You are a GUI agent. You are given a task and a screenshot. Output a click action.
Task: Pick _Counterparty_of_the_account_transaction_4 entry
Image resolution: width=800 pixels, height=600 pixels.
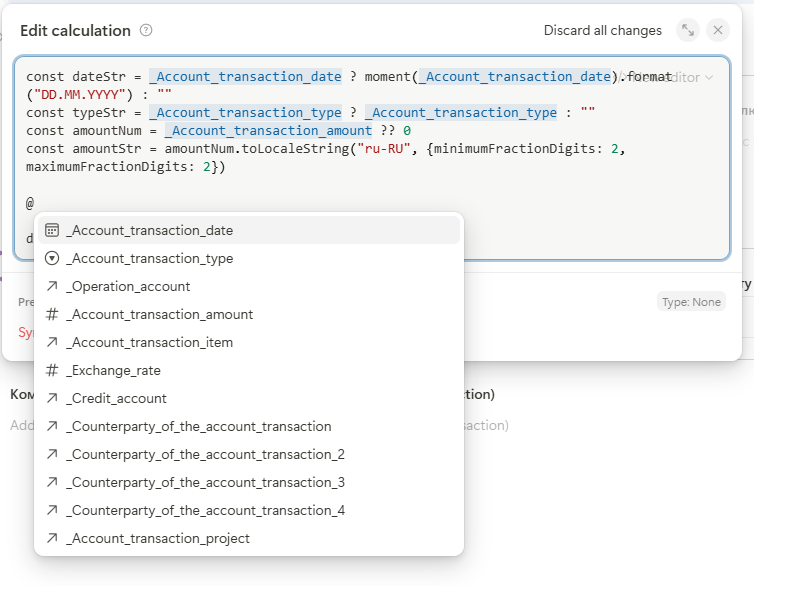click(249, 511)
